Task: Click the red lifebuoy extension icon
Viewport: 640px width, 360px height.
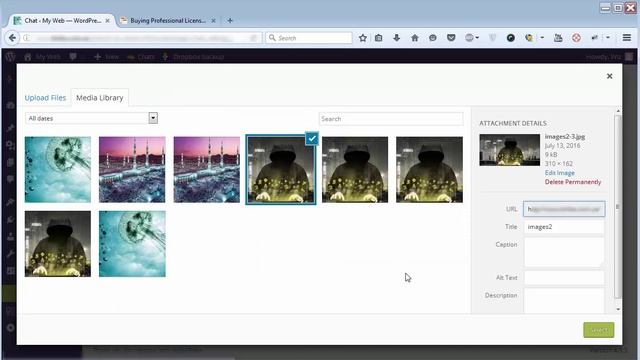Action: (x=576, y=38)
